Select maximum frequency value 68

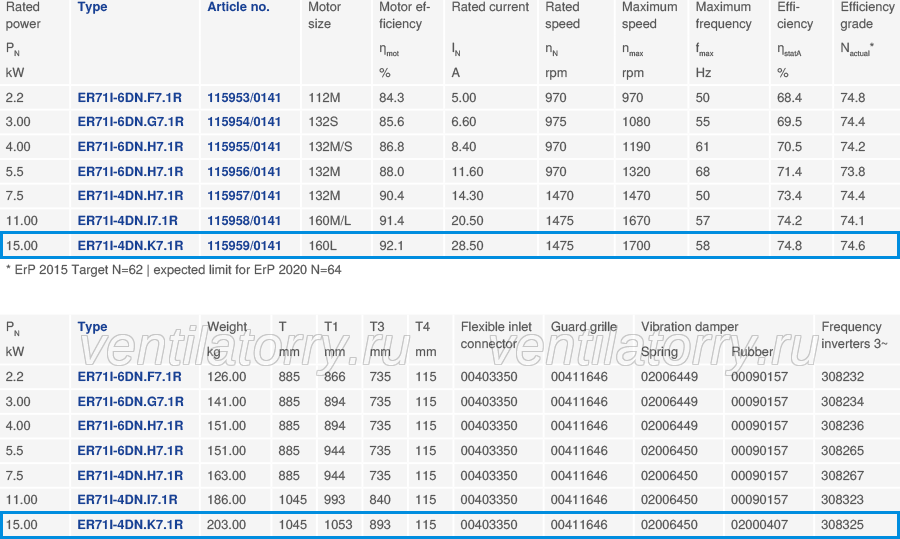pyautogui.click(x=703, y=172)
